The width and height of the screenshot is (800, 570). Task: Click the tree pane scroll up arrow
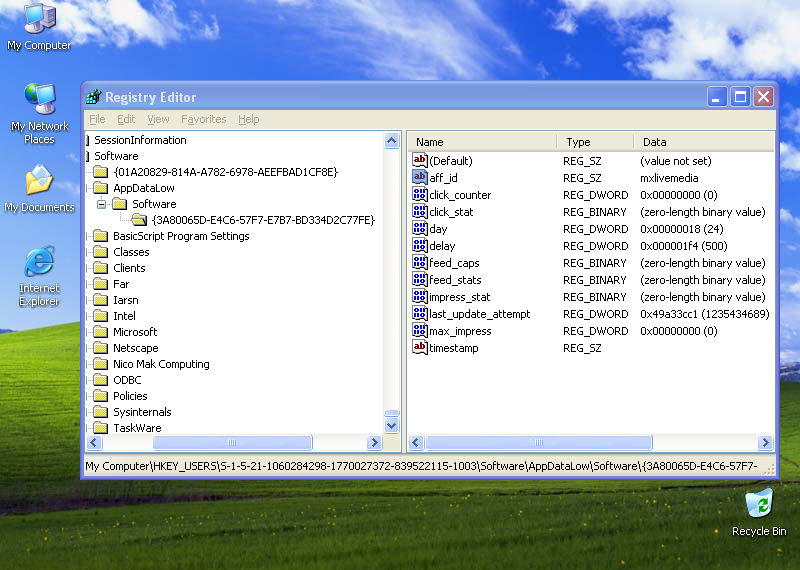[391, 140]
